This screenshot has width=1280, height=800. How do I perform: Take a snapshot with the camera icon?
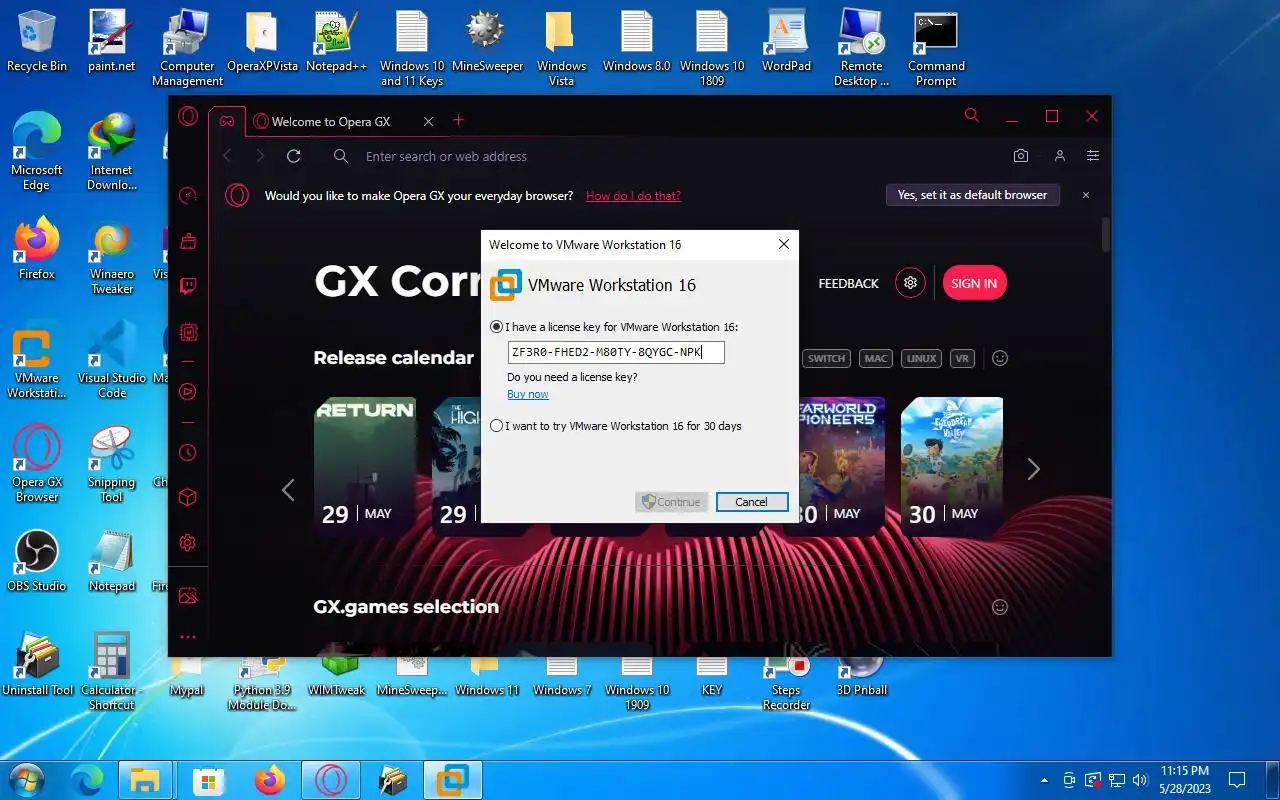click(1020, 156)
